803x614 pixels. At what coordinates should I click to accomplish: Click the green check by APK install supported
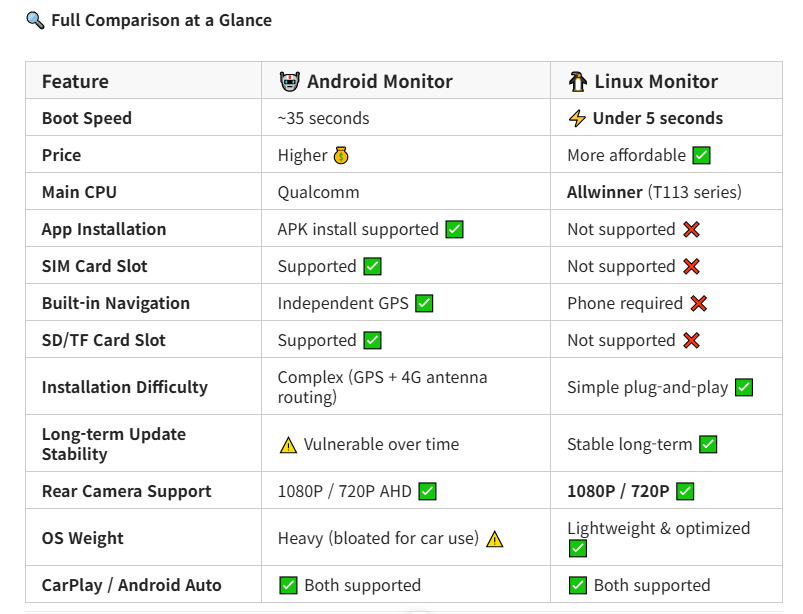tap(454, 230)
